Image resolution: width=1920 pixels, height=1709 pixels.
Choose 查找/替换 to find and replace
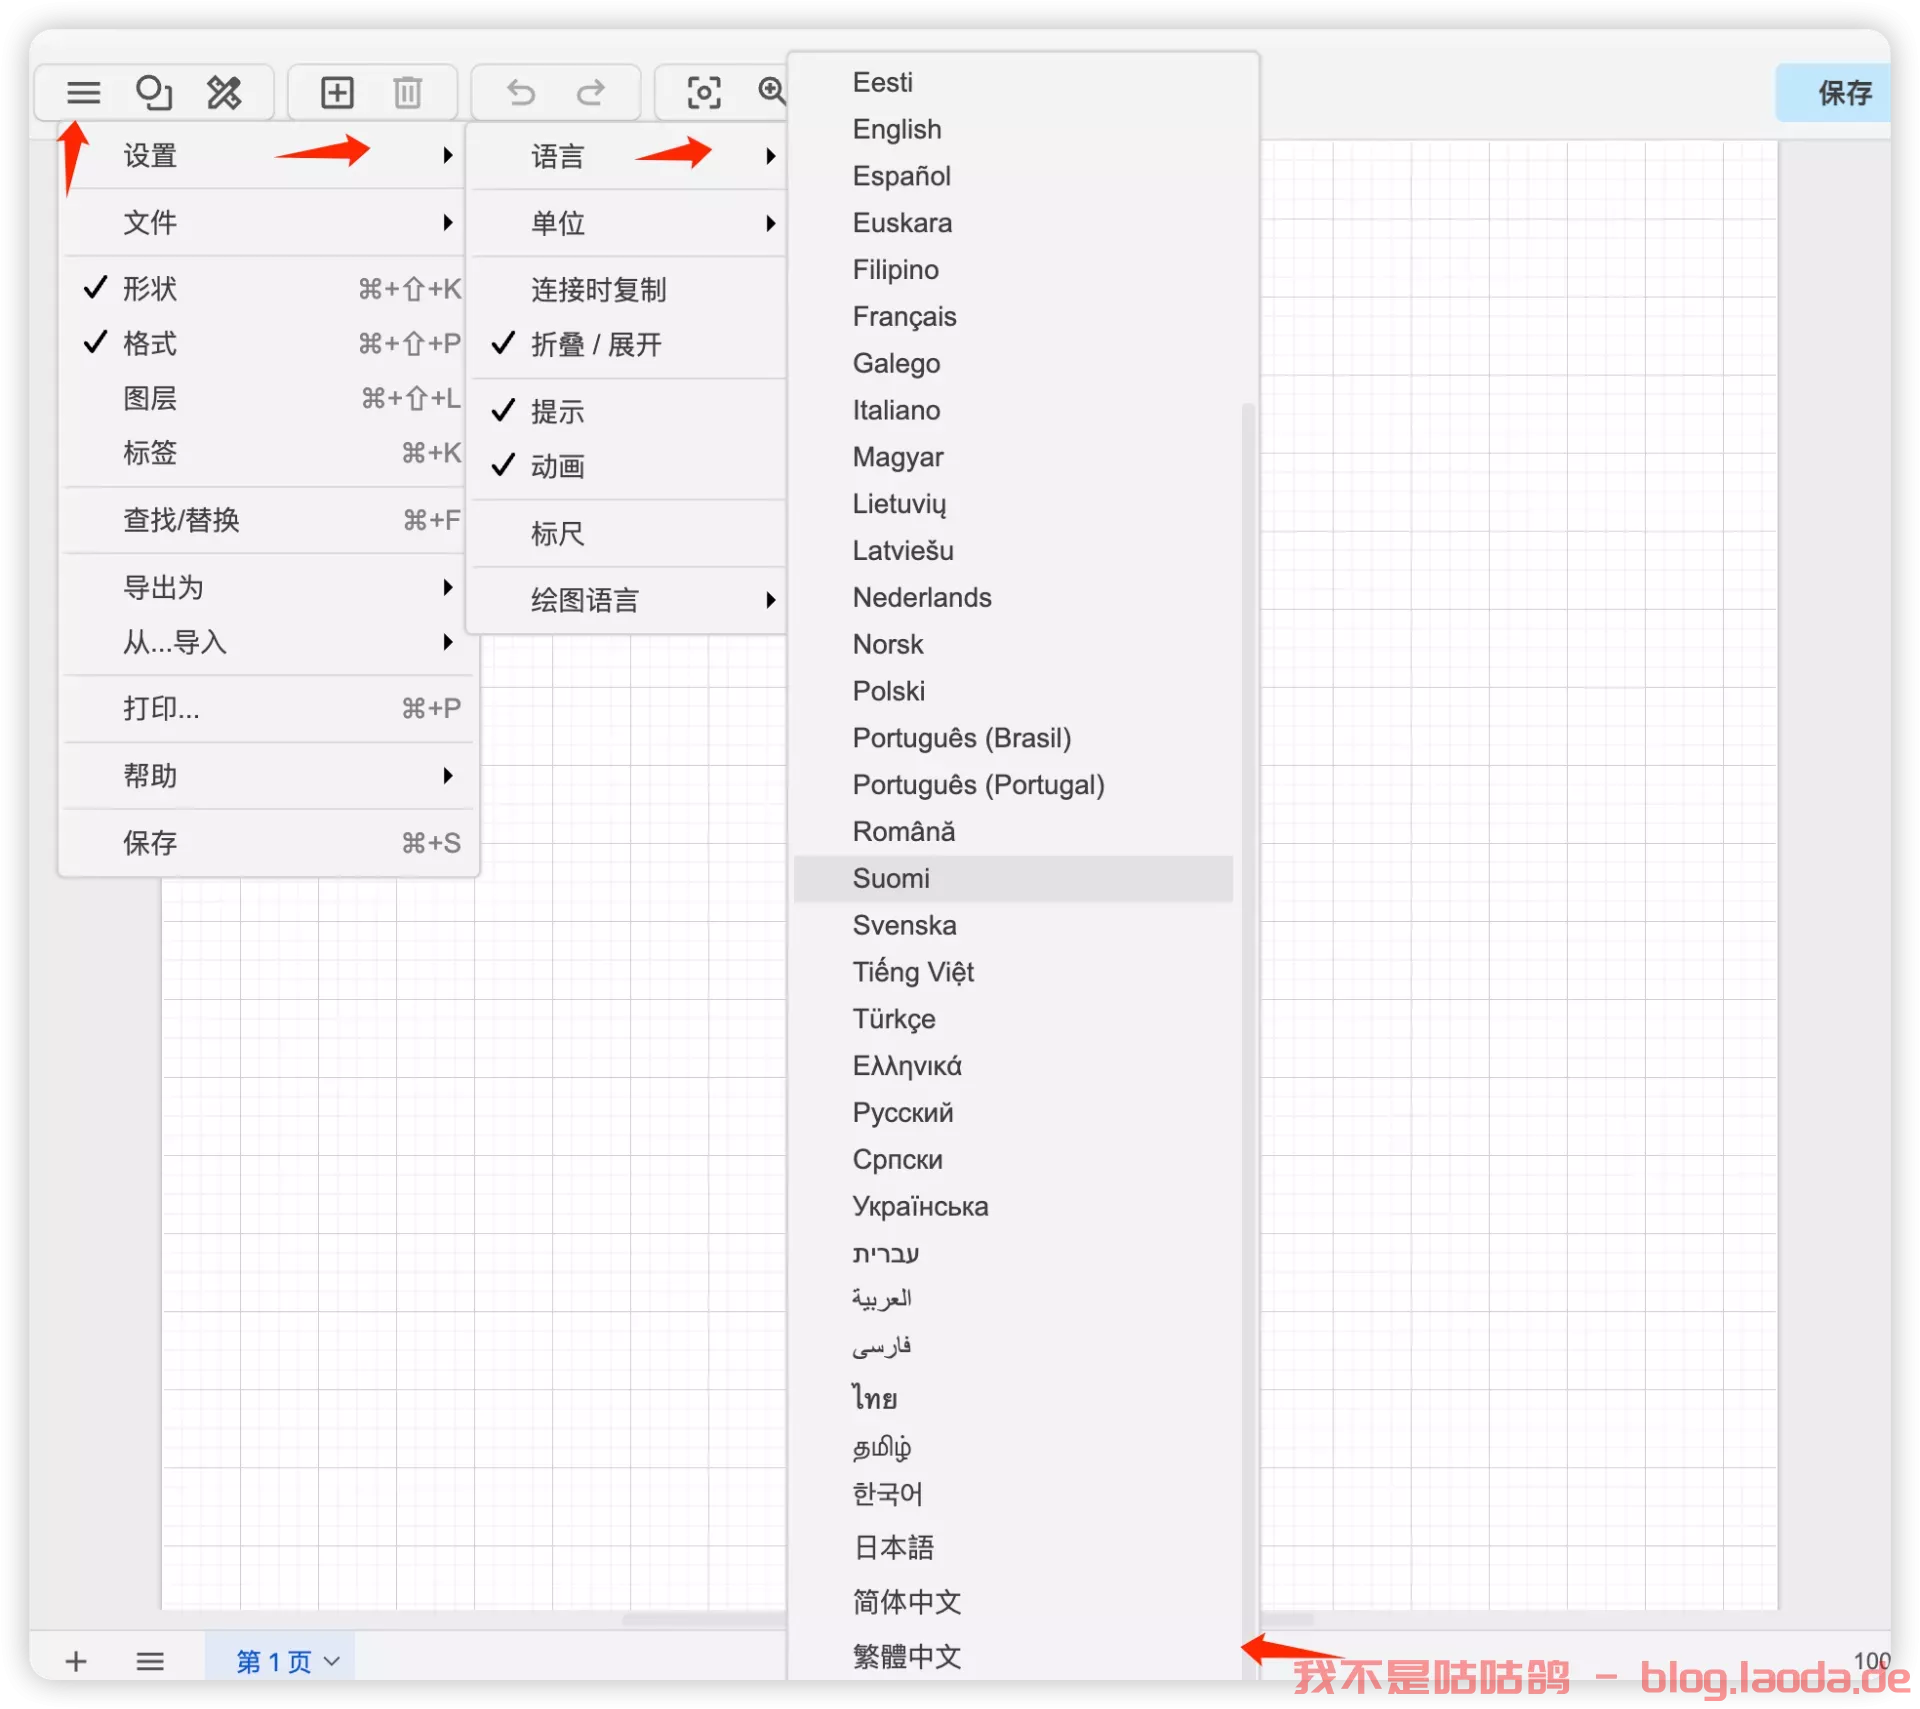click(x=181, y=519)
